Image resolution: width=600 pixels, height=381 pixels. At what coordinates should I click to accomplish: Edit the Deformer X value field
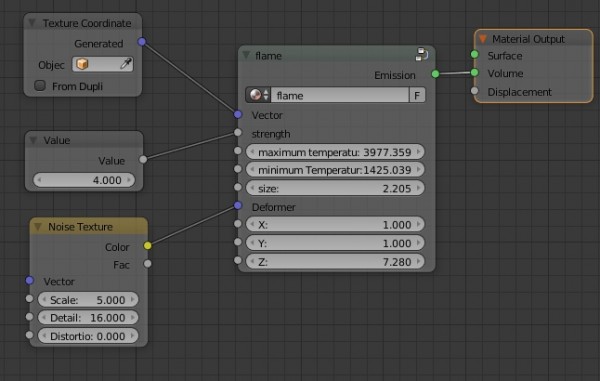[335, 225]
